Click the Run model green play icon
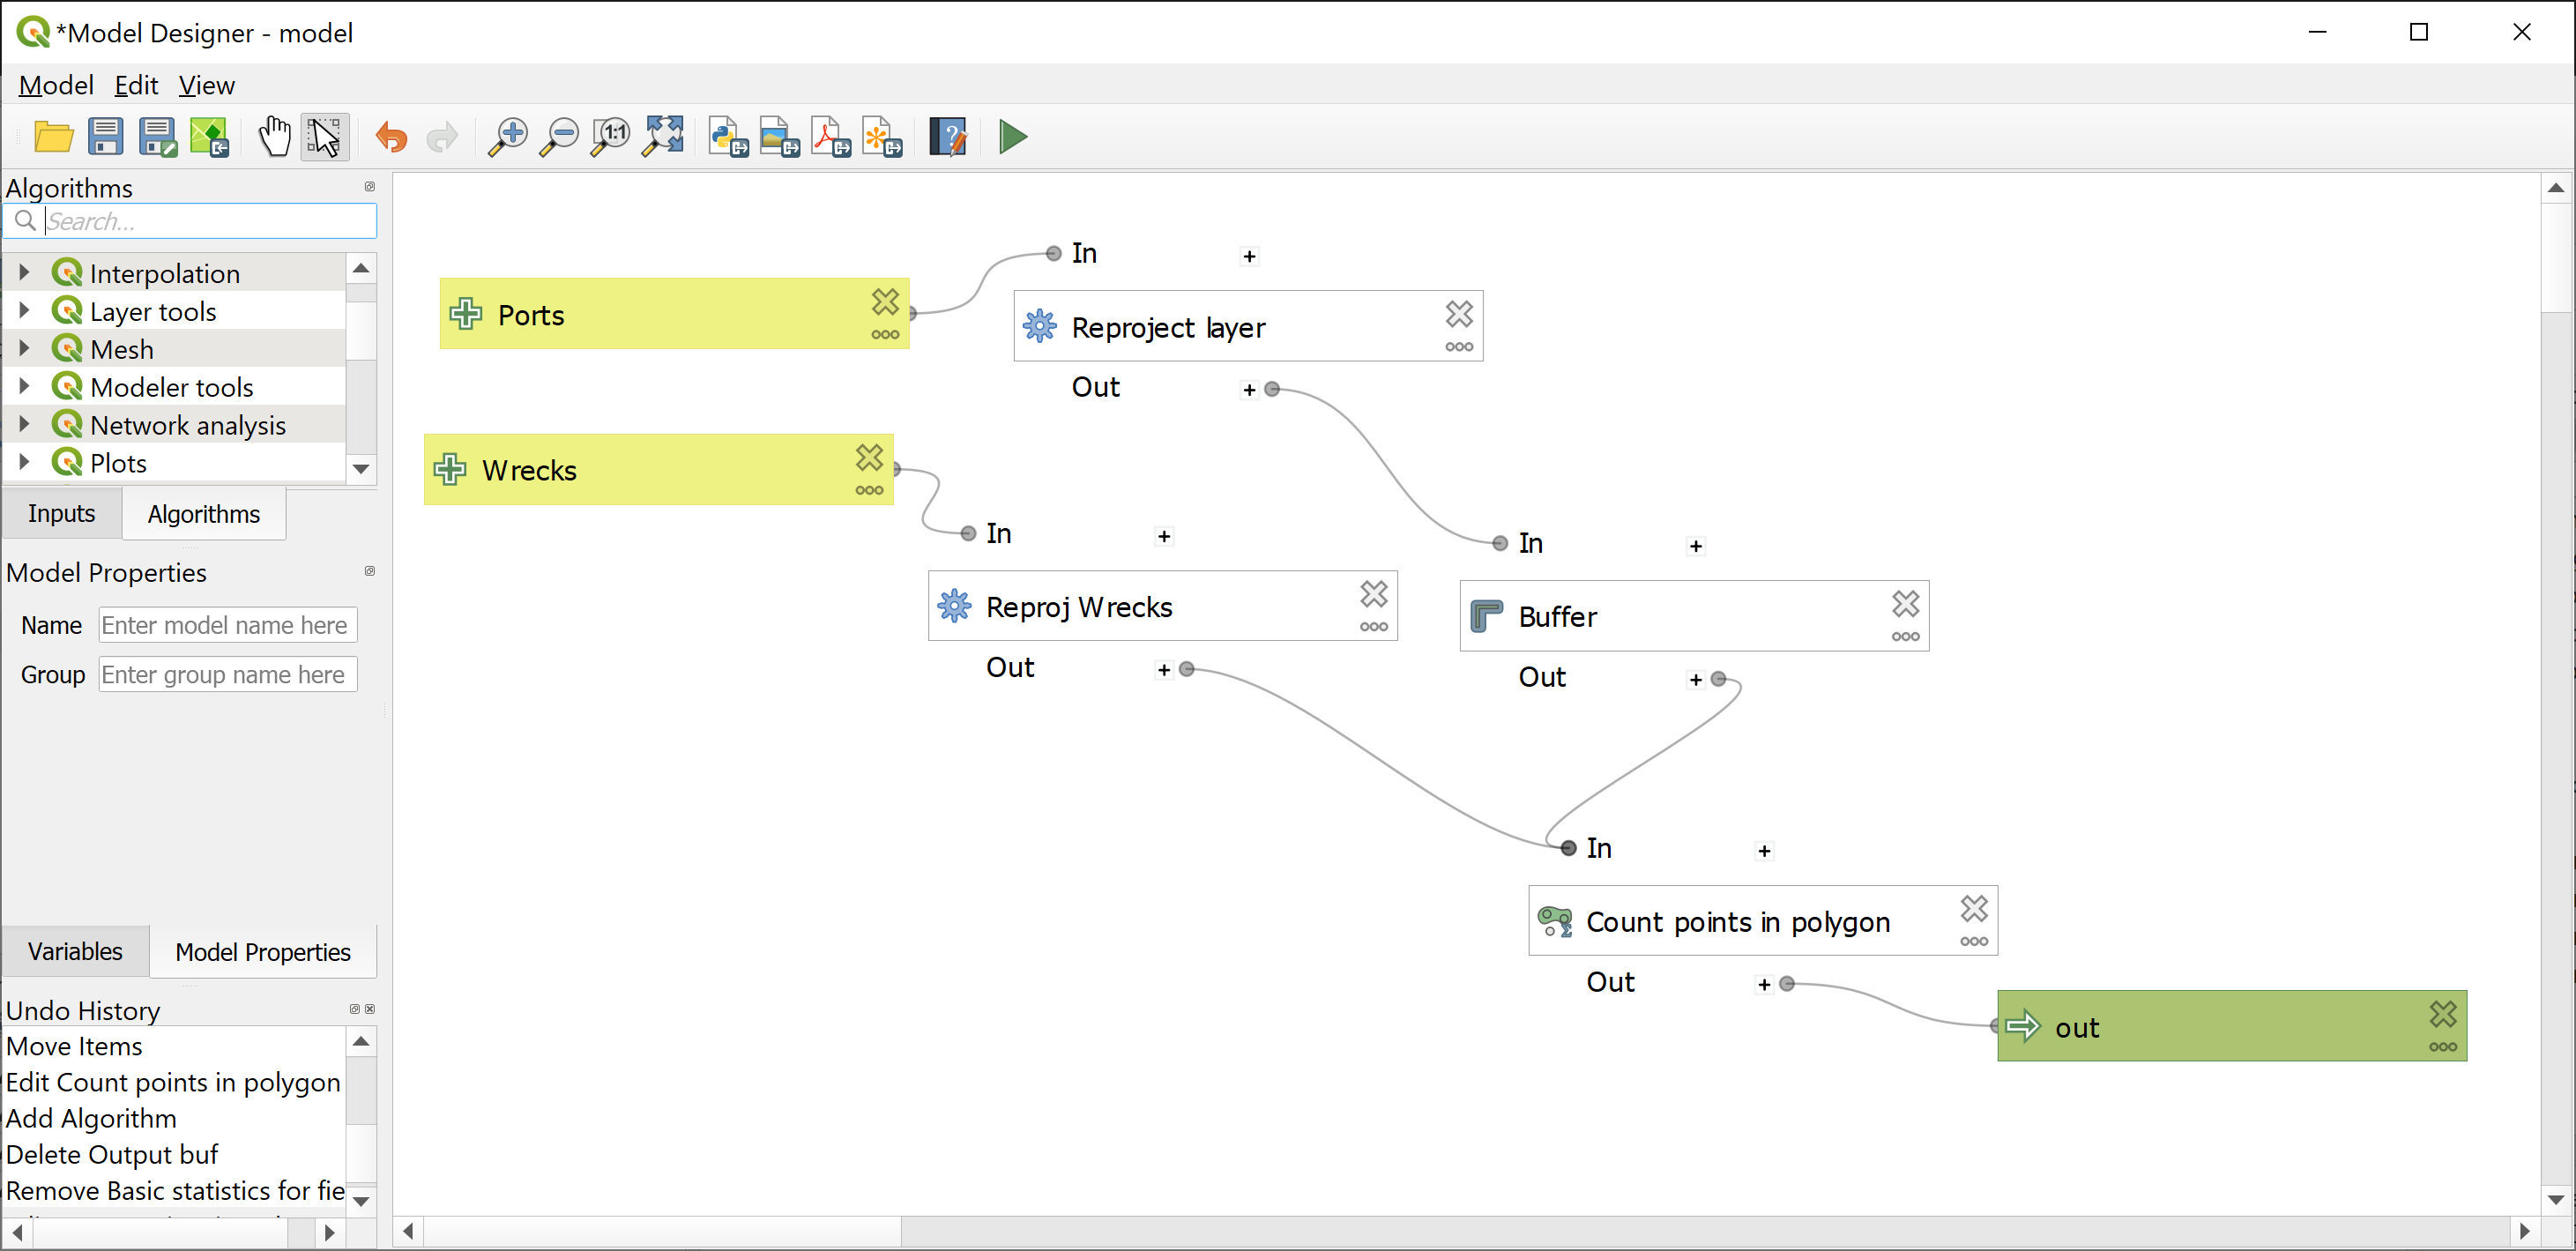The width and height of the screenshot is (2576, 1251). coord(1012,137)
